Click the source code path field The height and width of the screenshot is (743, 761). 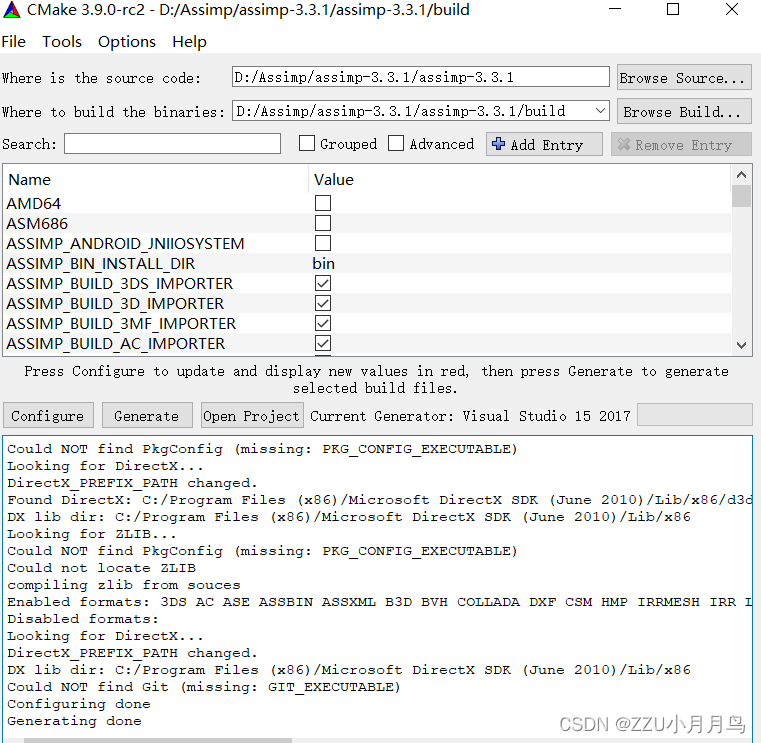420,77
